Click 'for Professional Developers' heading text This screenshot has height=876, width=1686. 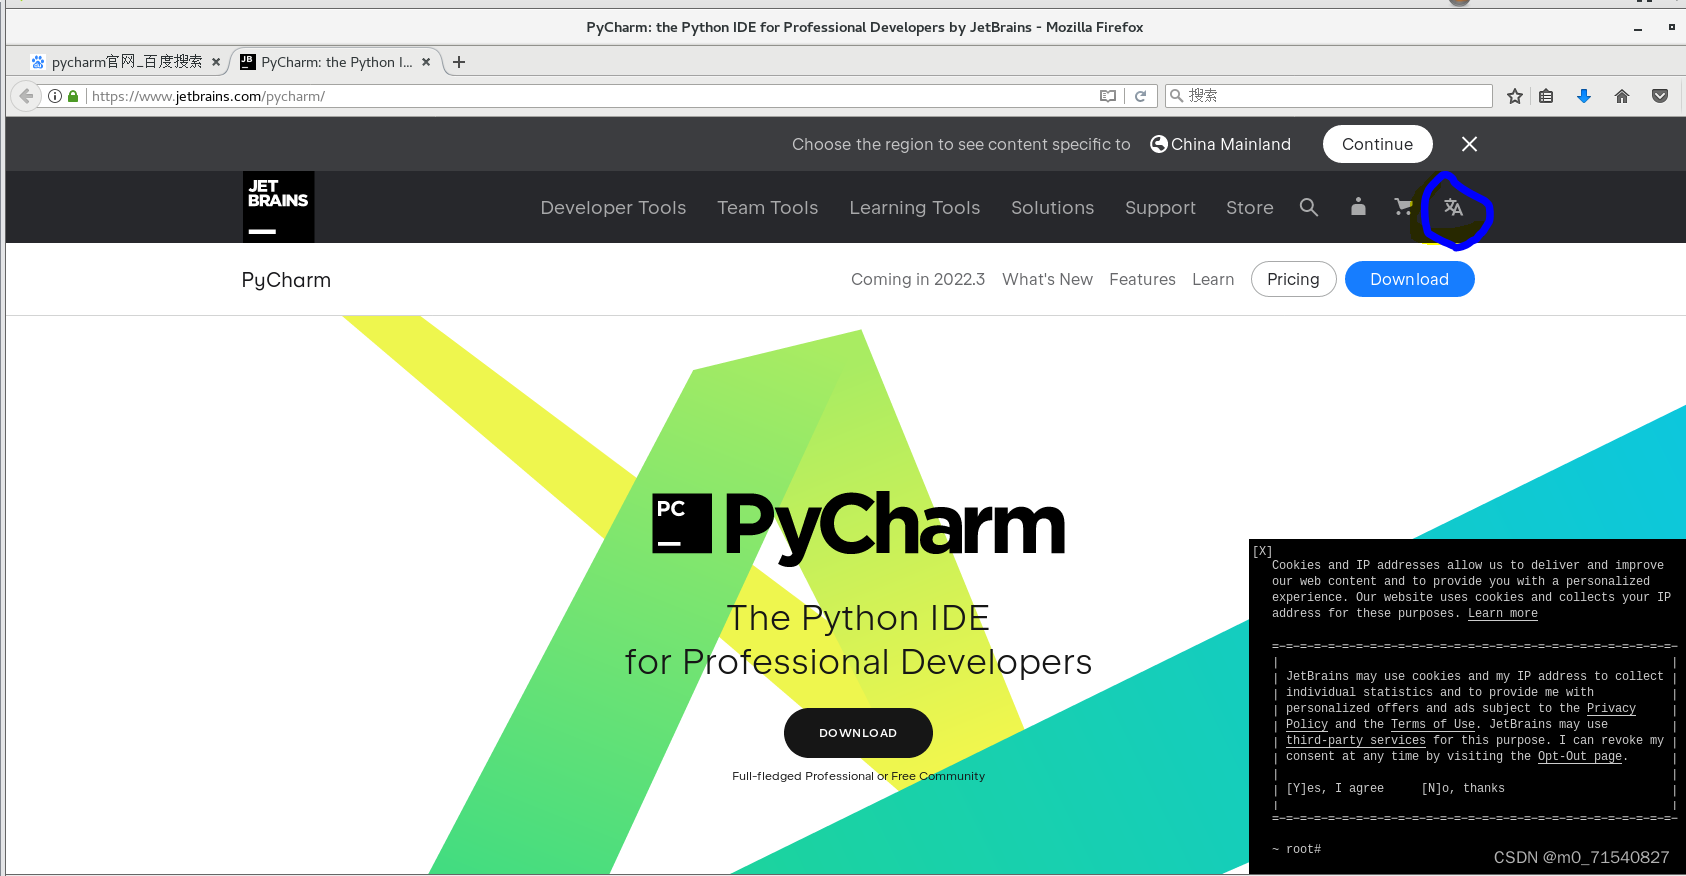pos(858,662)
